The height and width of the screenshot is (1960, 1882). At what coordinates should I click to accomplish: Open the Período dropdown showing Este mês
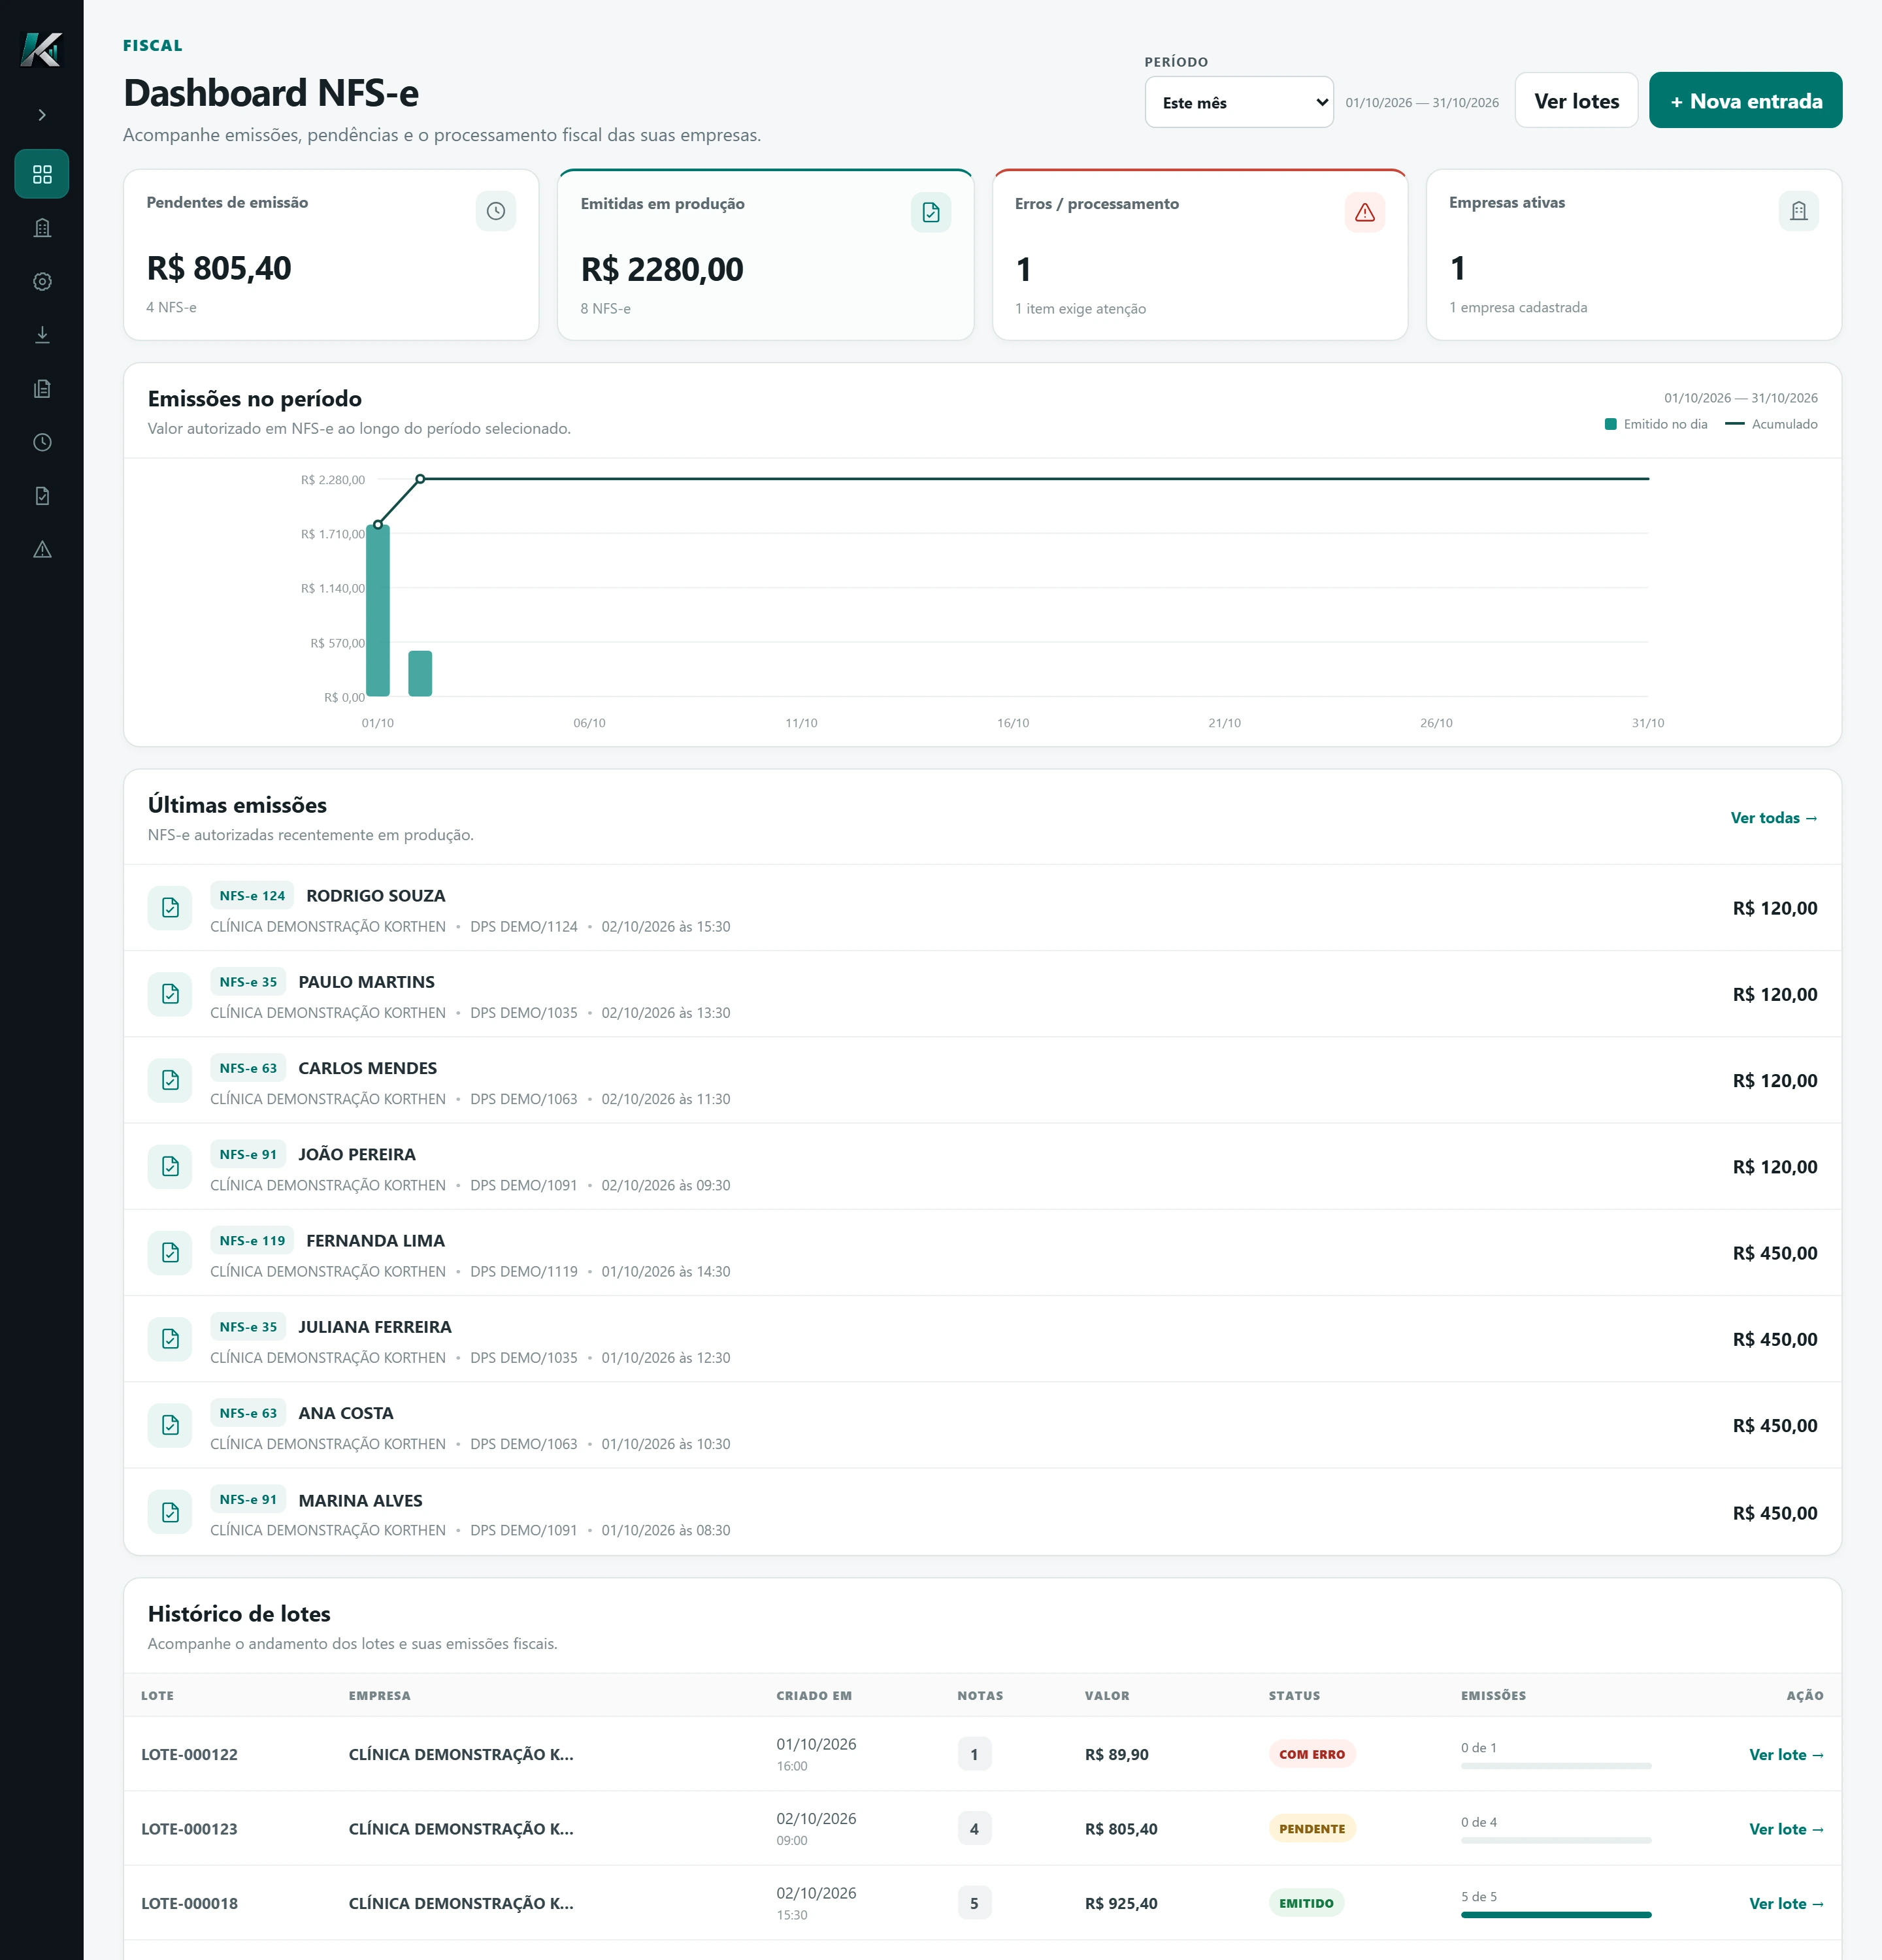coord(1239,102)
